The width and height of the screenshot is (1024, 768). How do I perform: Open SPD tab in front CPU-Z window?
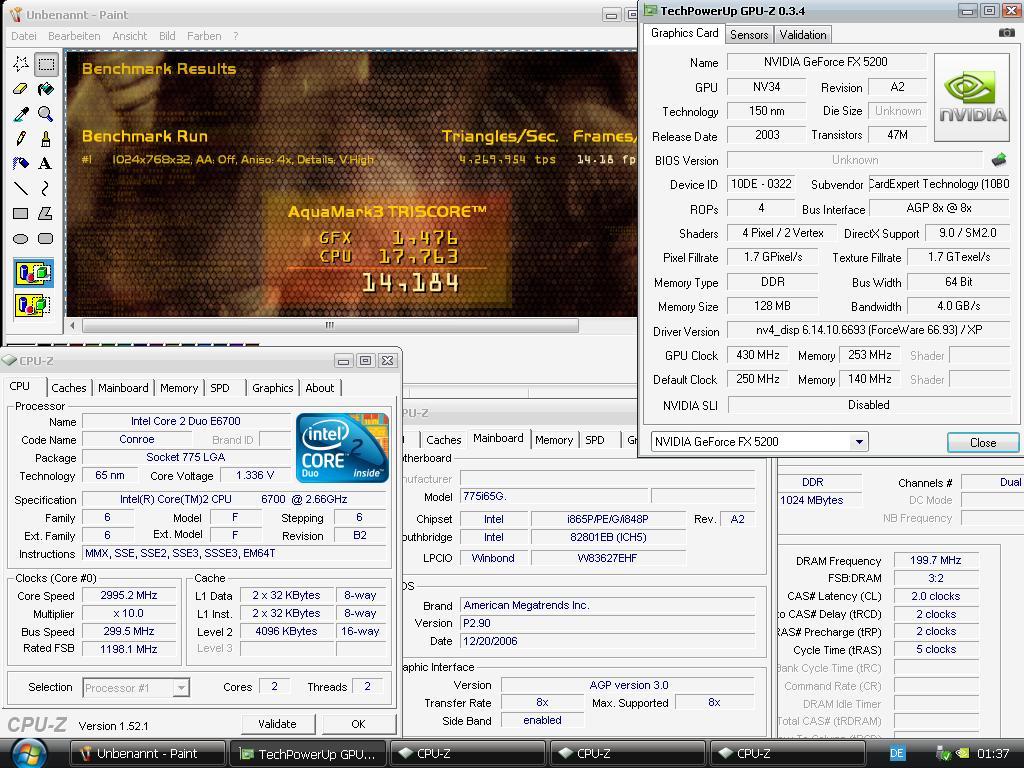click(x=220, y=388)
